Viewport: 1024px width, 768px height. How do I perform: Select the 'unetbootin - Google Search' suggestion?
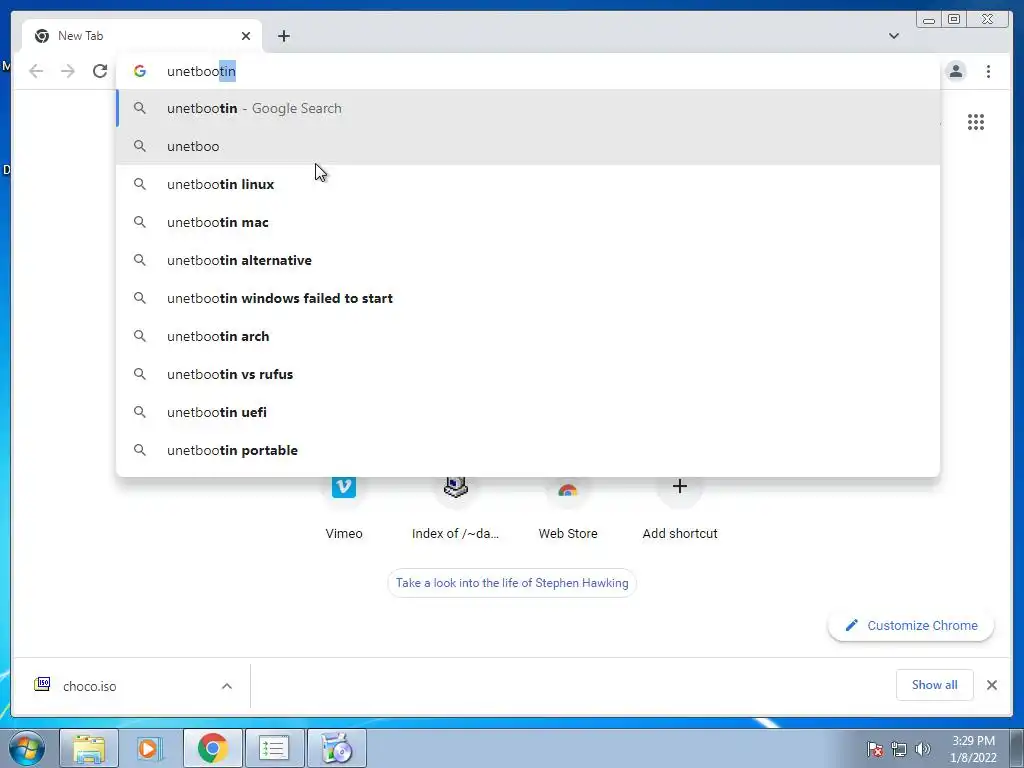[x=528, y=108]
